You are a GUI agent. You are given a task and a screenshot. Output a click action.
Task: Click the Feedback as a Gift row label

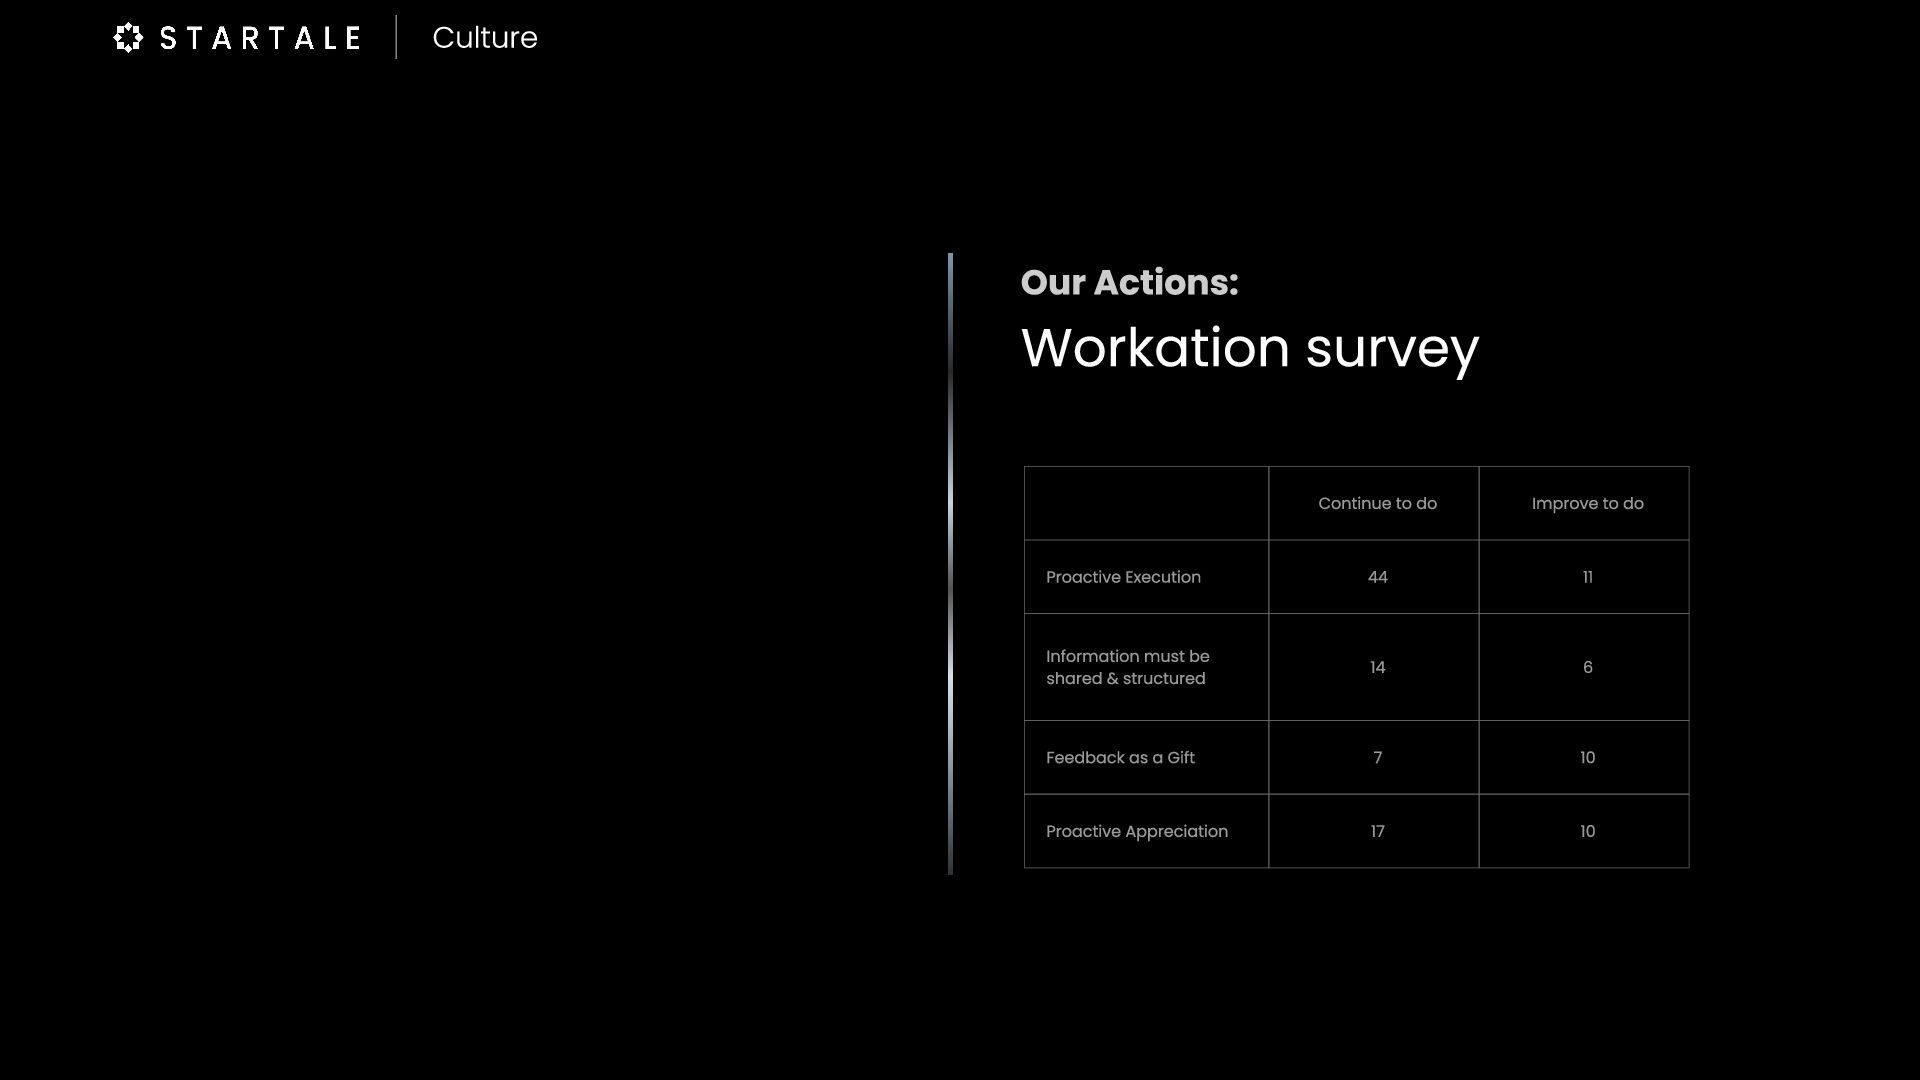1120,758
